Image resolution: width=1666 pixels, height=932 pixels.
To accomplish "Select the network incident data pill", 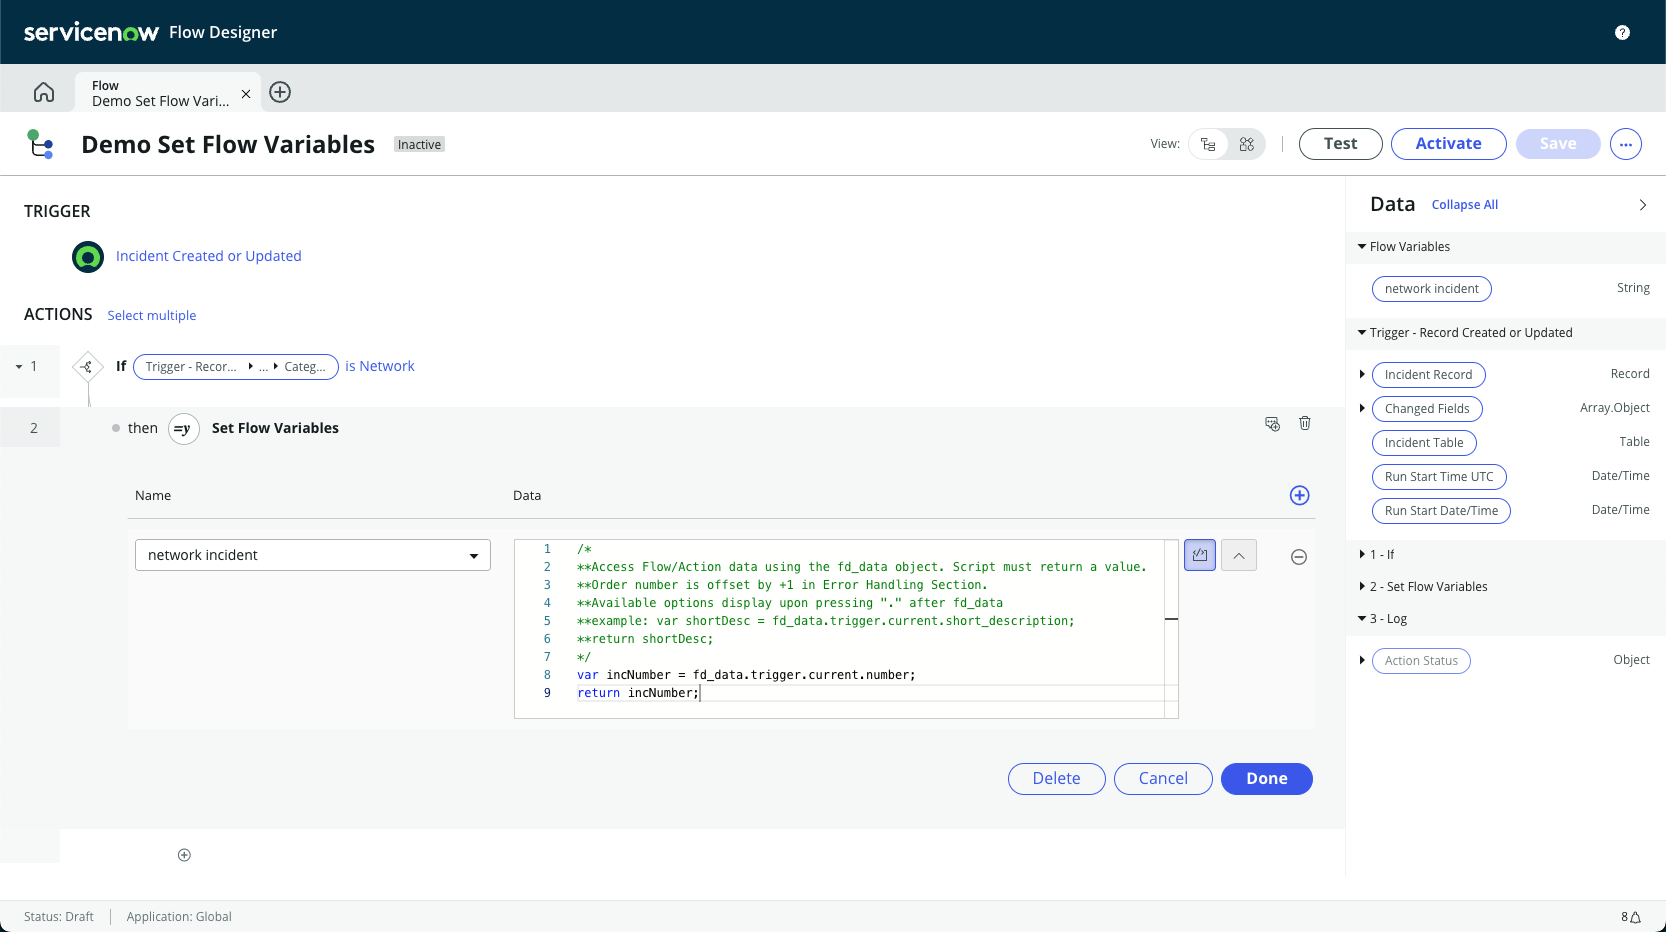I will click(1432, 289).
